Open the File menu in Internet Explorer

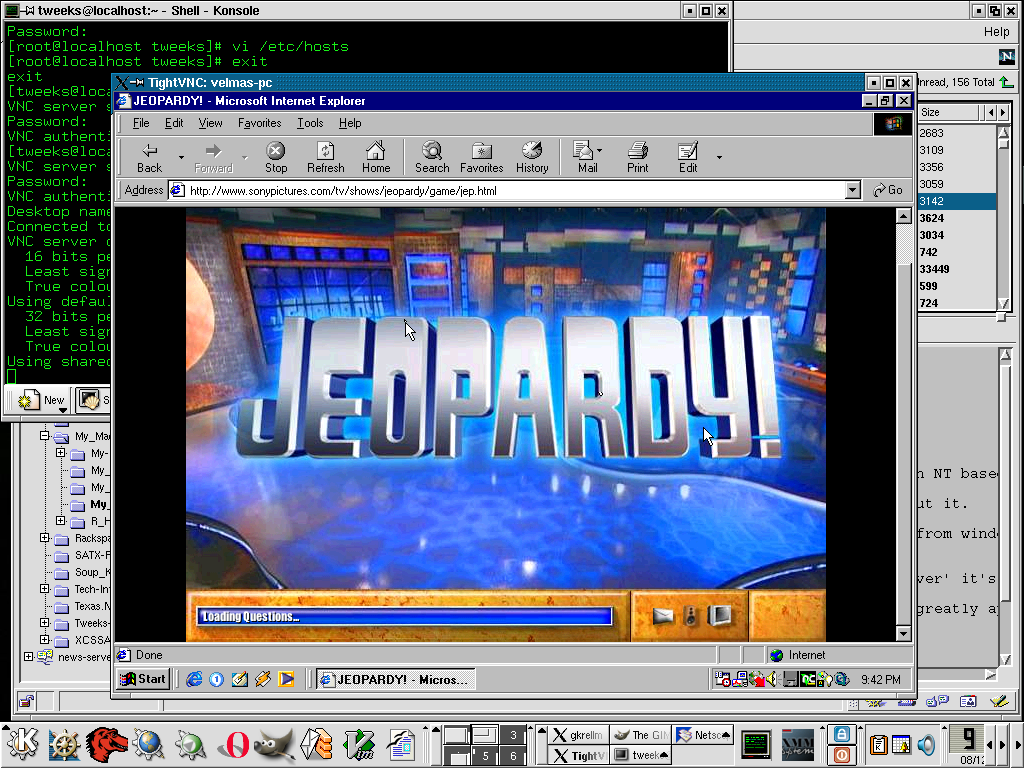[x=141, y=123]
